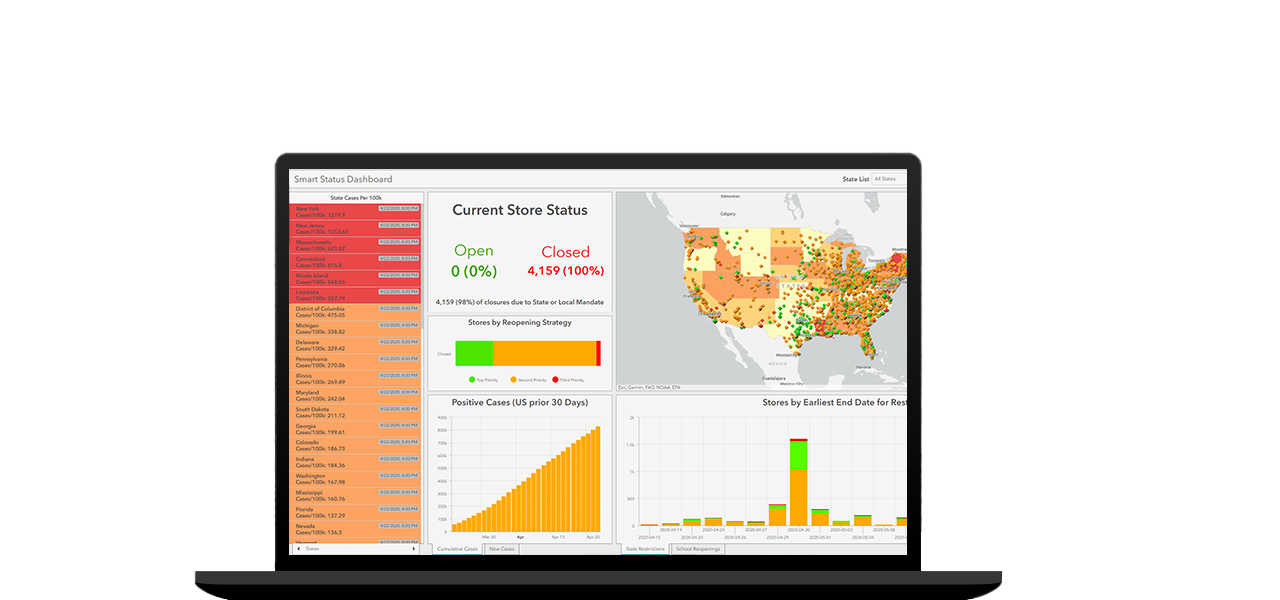The image size is (1280, 600).
Task: Click the right arrow in States pager
Action: pyautogui.click(x=413, y=548)
